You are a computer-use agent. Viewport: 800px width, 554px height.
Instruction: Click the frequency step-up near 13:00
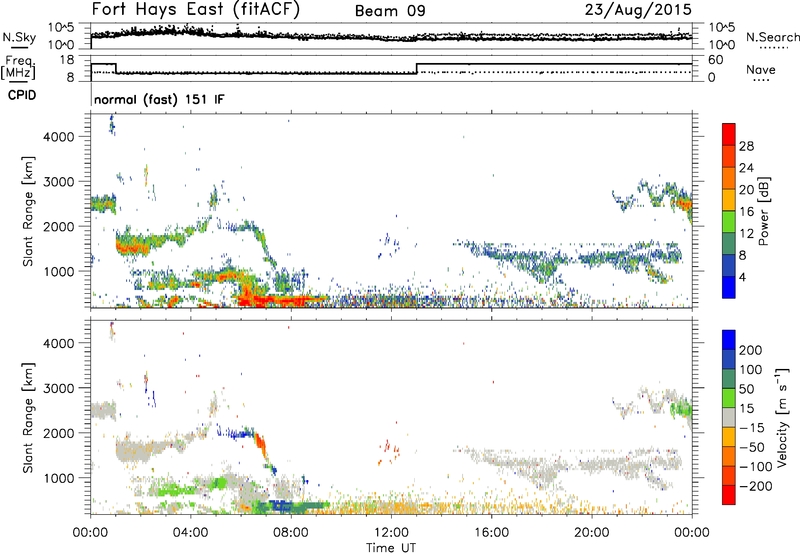click(x=417, y=68)
